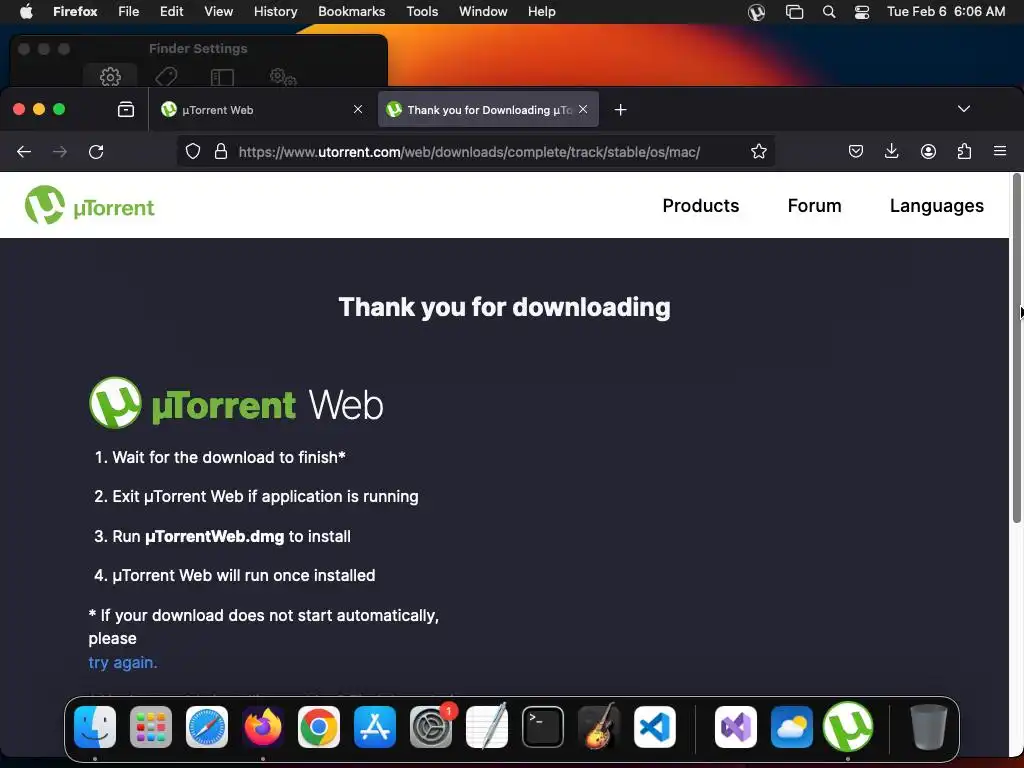This screenshot has width=1024, height=768.
Task: Click Firefox icon in the Dock
Action: point(263,727)
